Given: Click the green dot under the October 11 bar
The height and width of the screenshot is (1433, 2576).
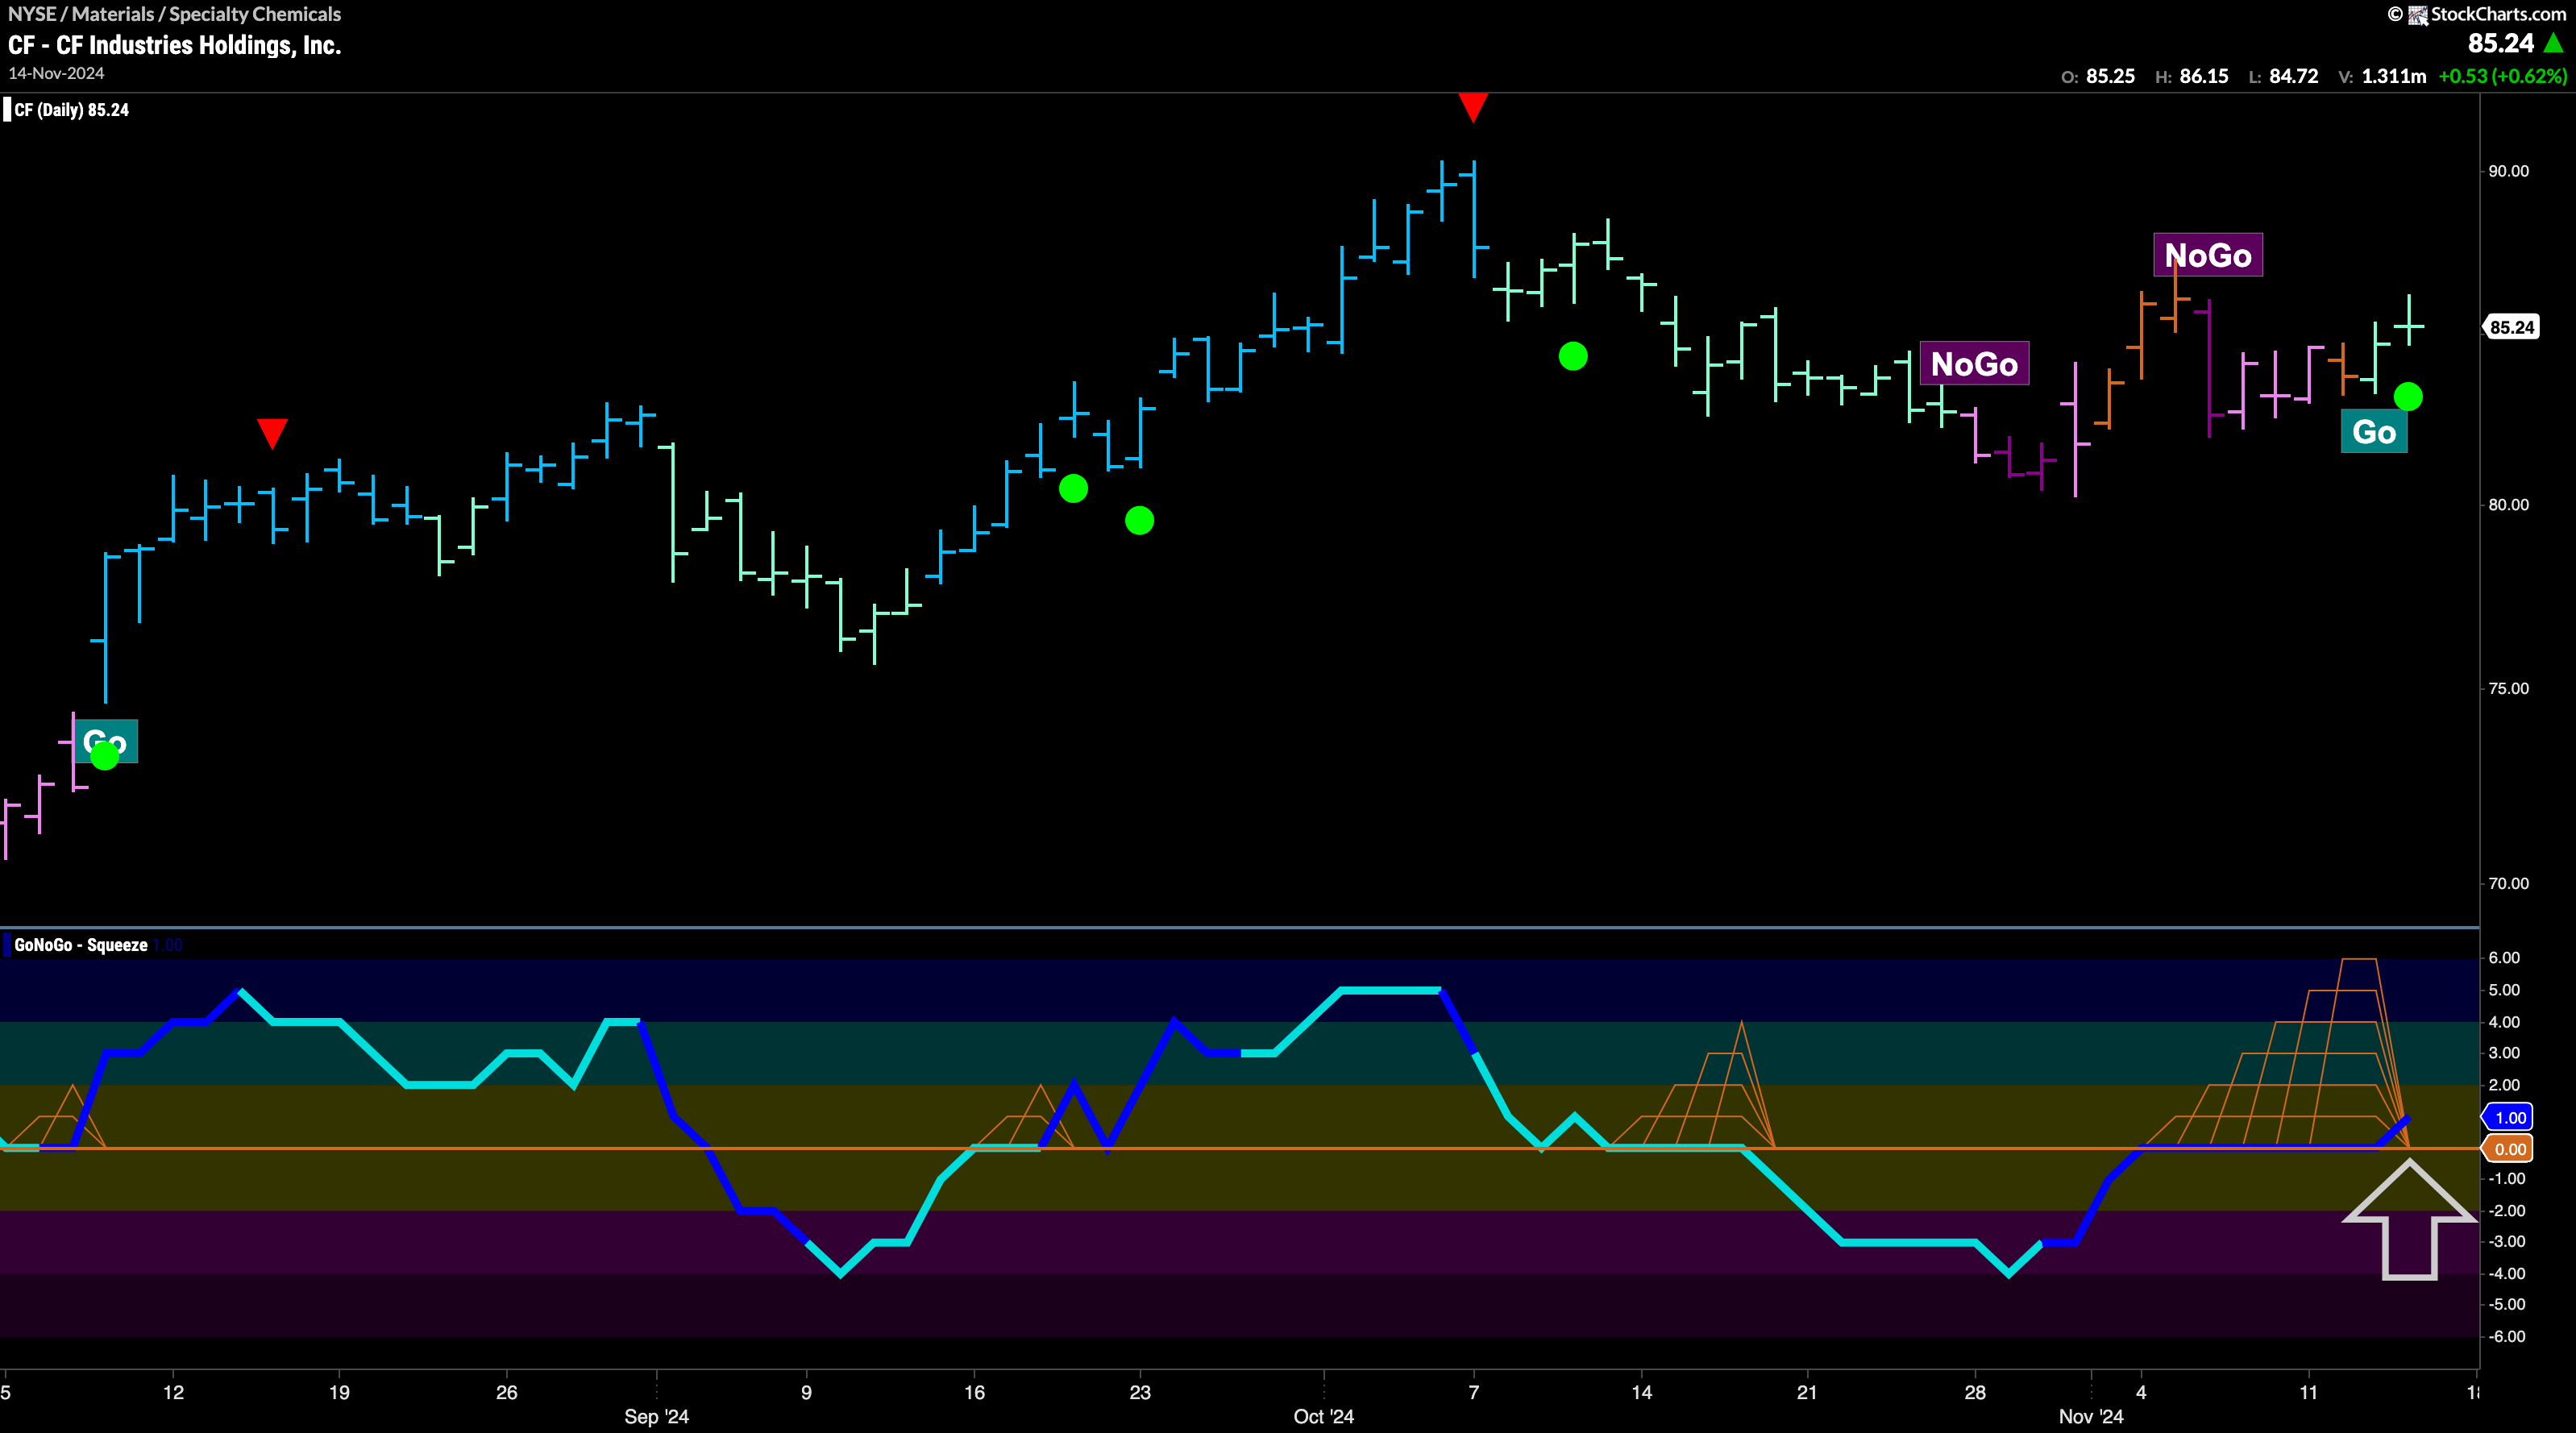Looking at the screenshot, I should [1573, 356].
